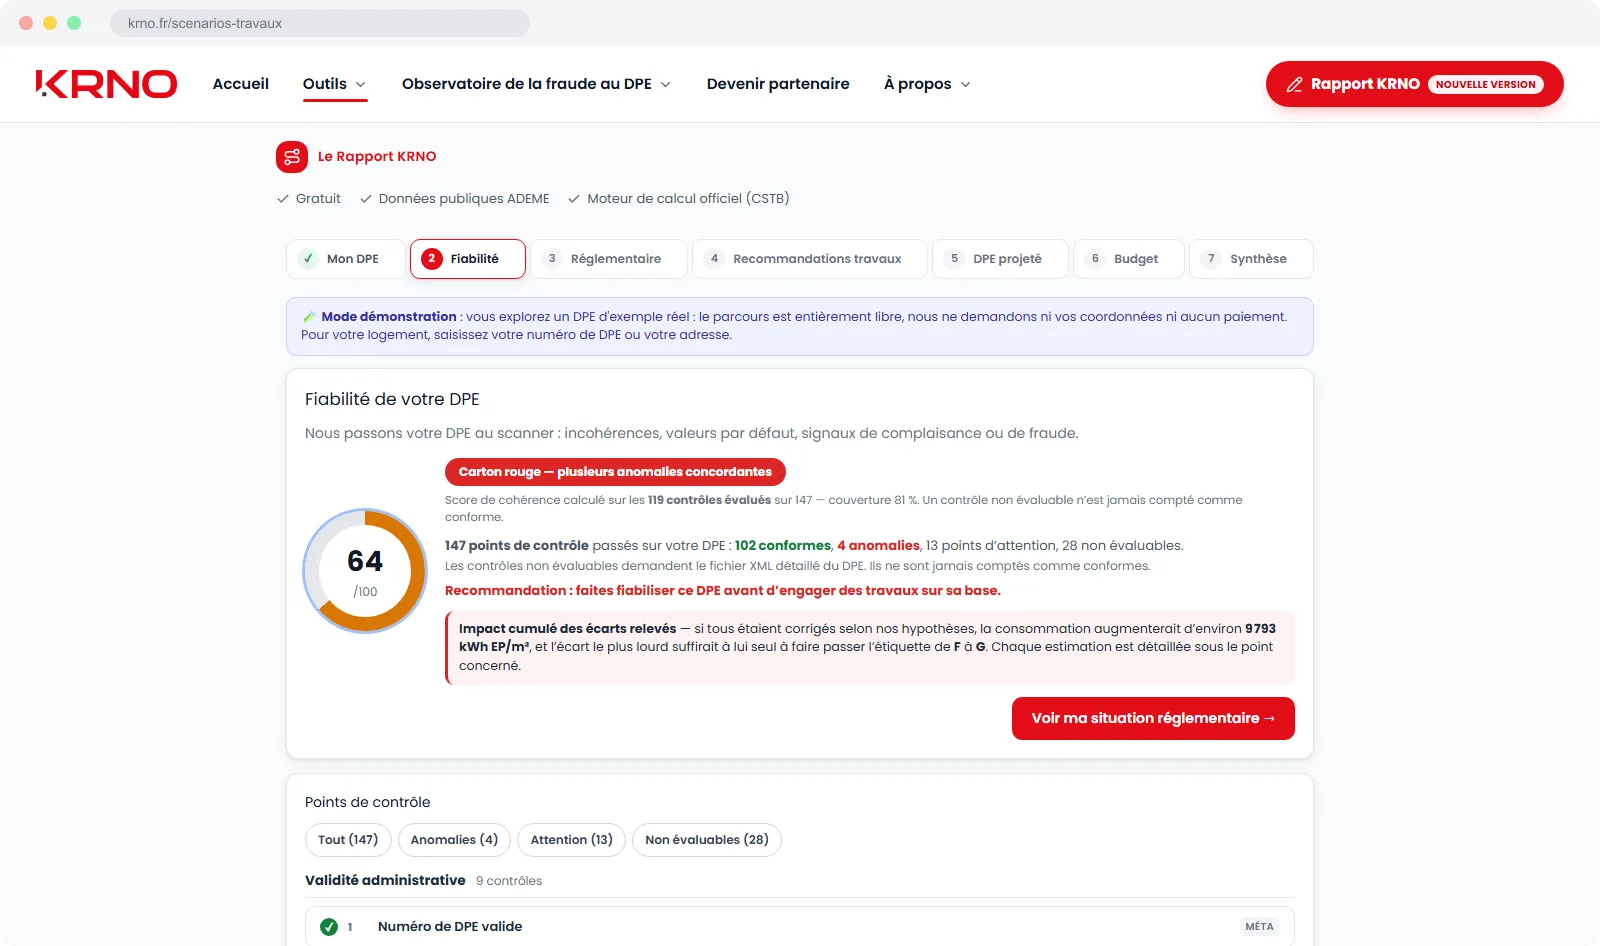Click the green check icon beside Numéro de DPE valide
This screenshot has width=1600, height=946.
pyautogui.click(x=329, y=927)
